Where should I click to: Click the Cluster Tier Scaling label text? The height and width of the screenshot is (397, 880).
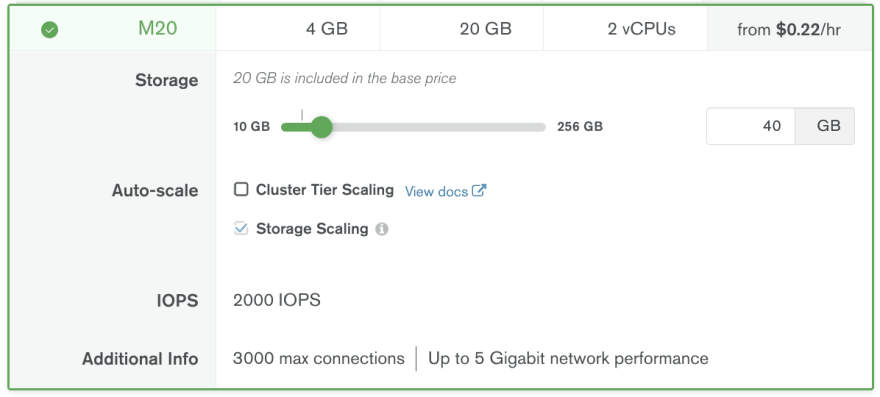325,190
